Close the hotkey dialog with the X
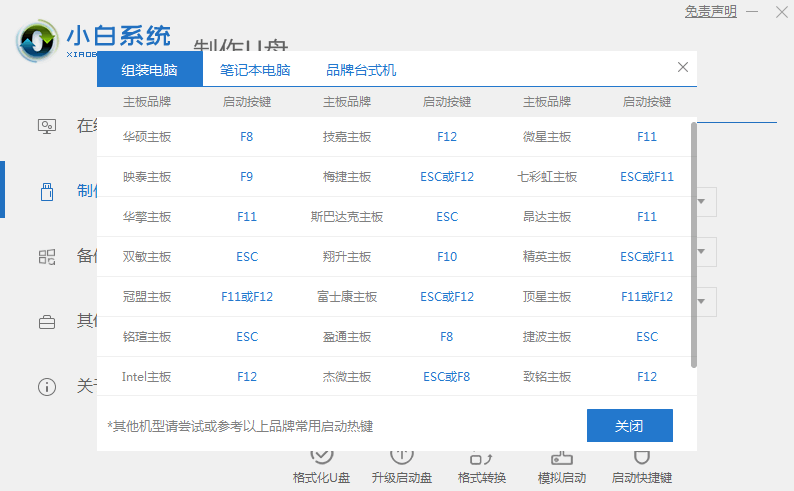This screenshot has height=491, width=794. [683, 68]
